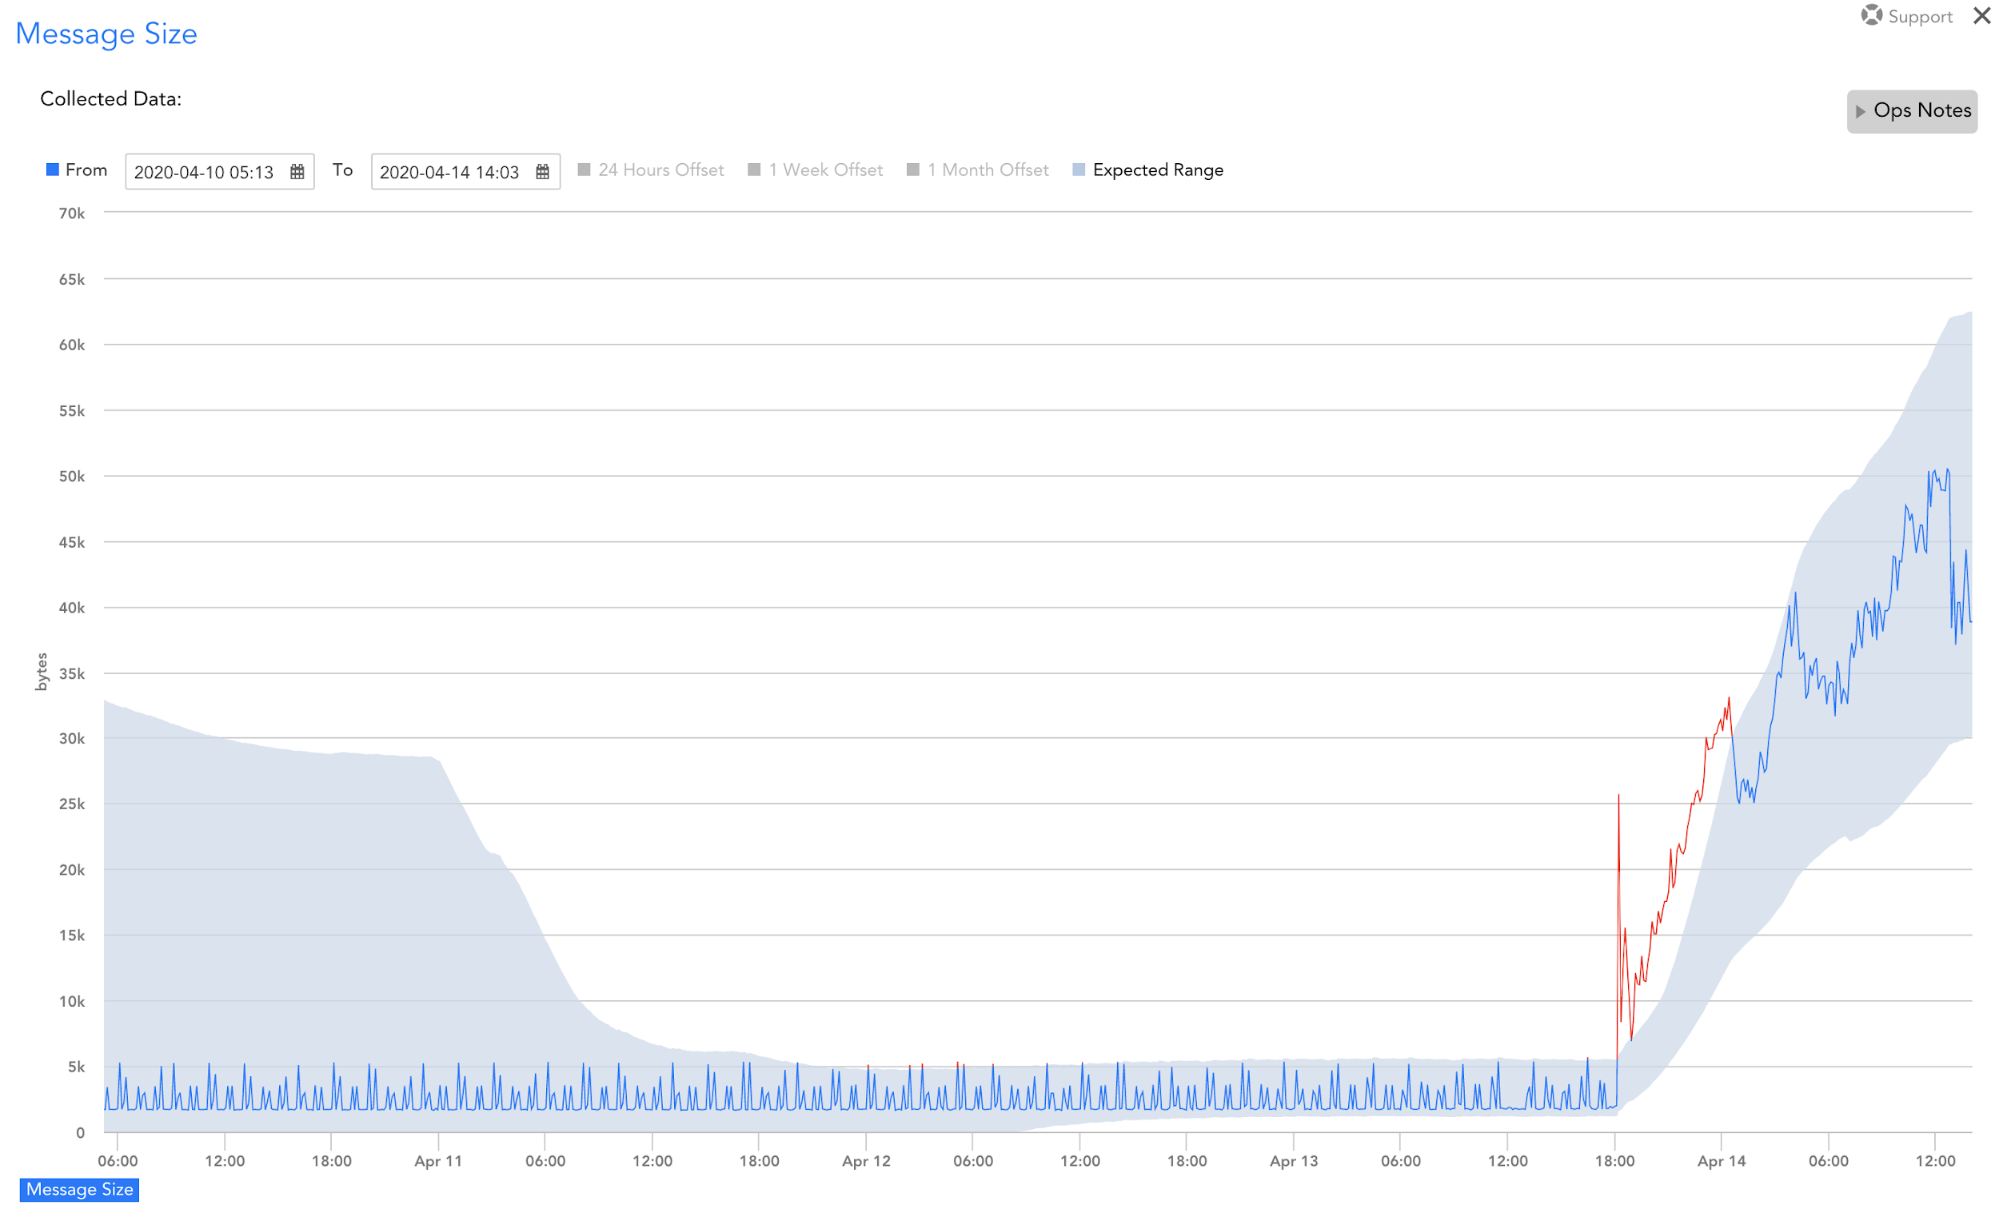The width and height of the screenshot is (1999, 1222).
Task: Click the Apr 11 x-axis label
Action: point(438,1161)
